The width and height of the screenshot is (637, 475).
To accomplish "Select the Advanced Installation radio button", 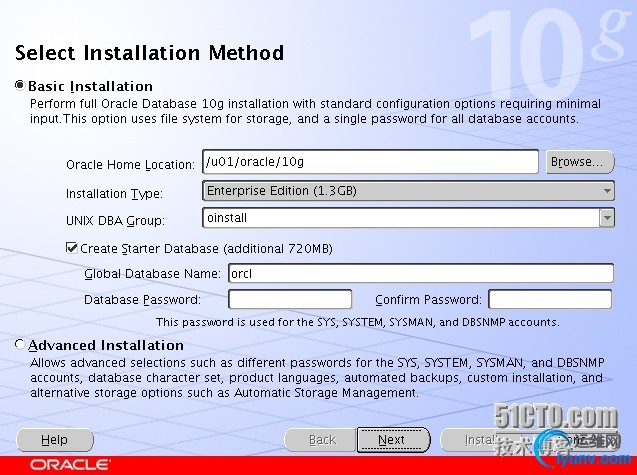I will (20, 345).
